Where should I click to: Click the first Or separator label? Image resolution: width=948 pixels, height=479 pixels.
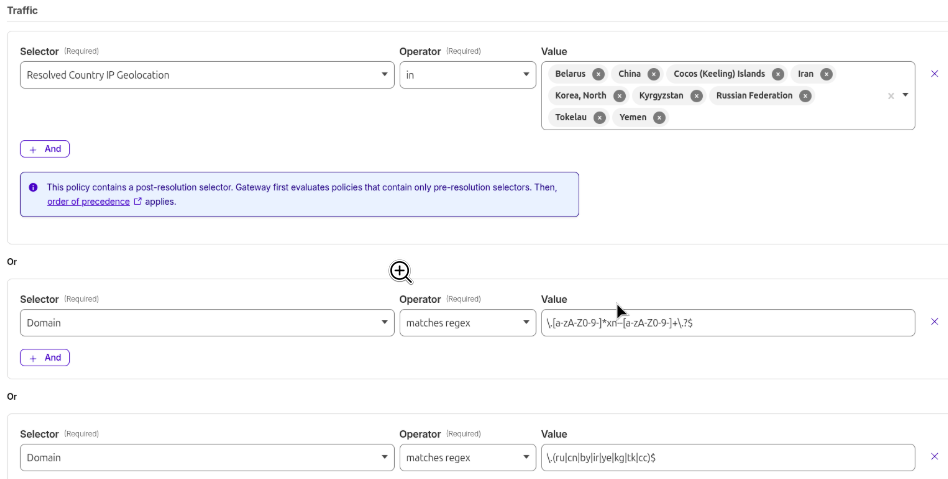(x=11, y=262)
